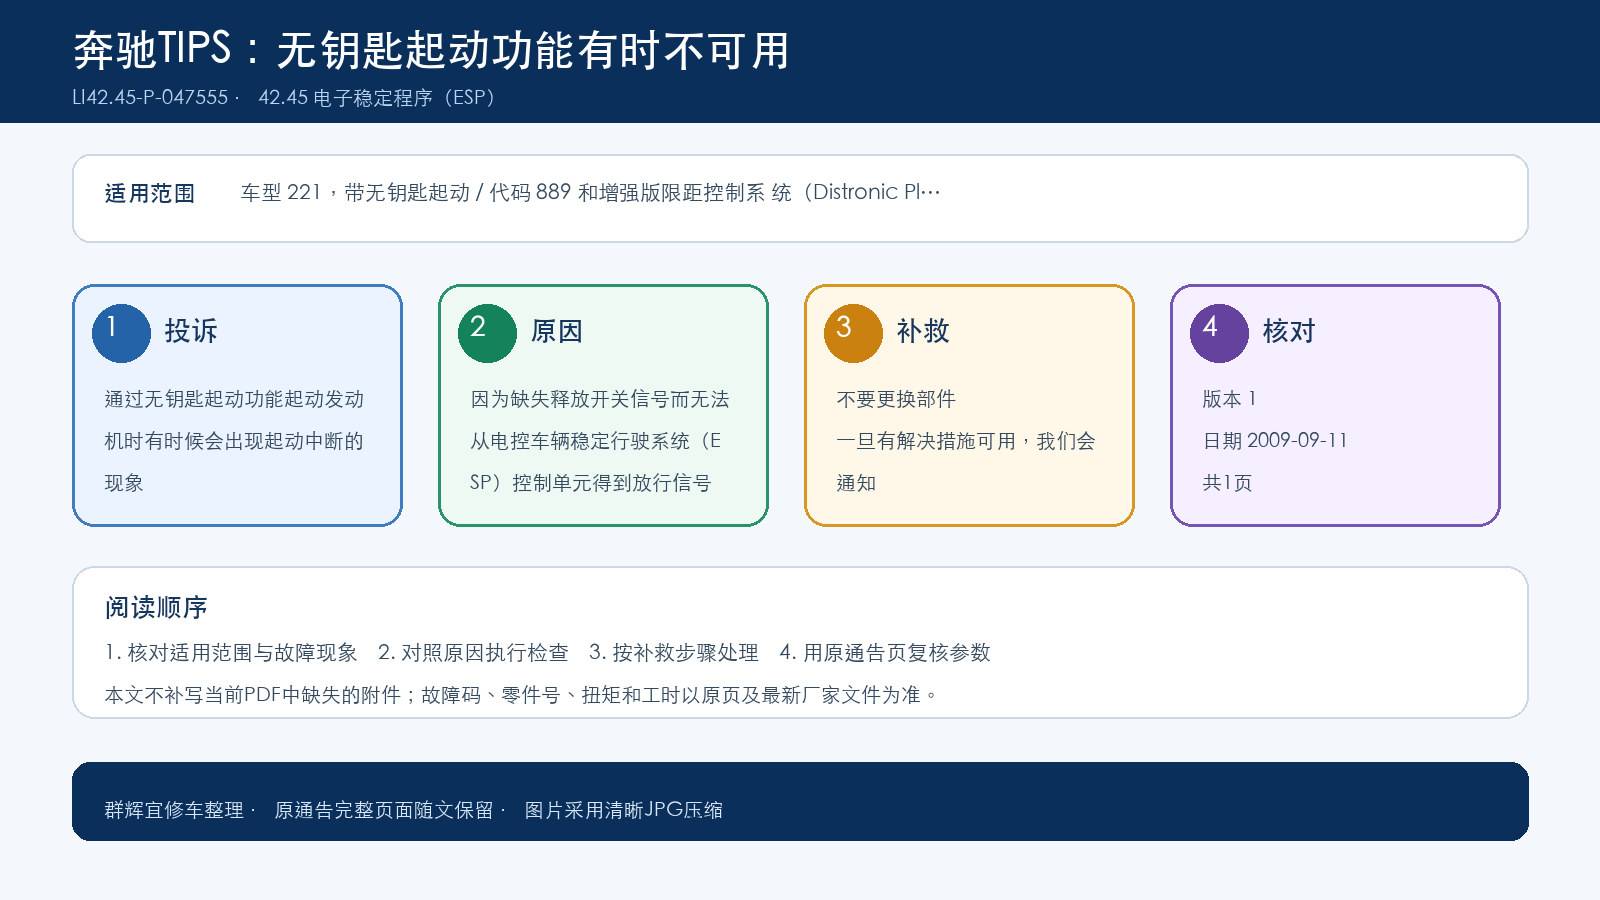Click the 适用范围 label
The width and height of the screenshot is (1600, 900).
coord(150,194)
